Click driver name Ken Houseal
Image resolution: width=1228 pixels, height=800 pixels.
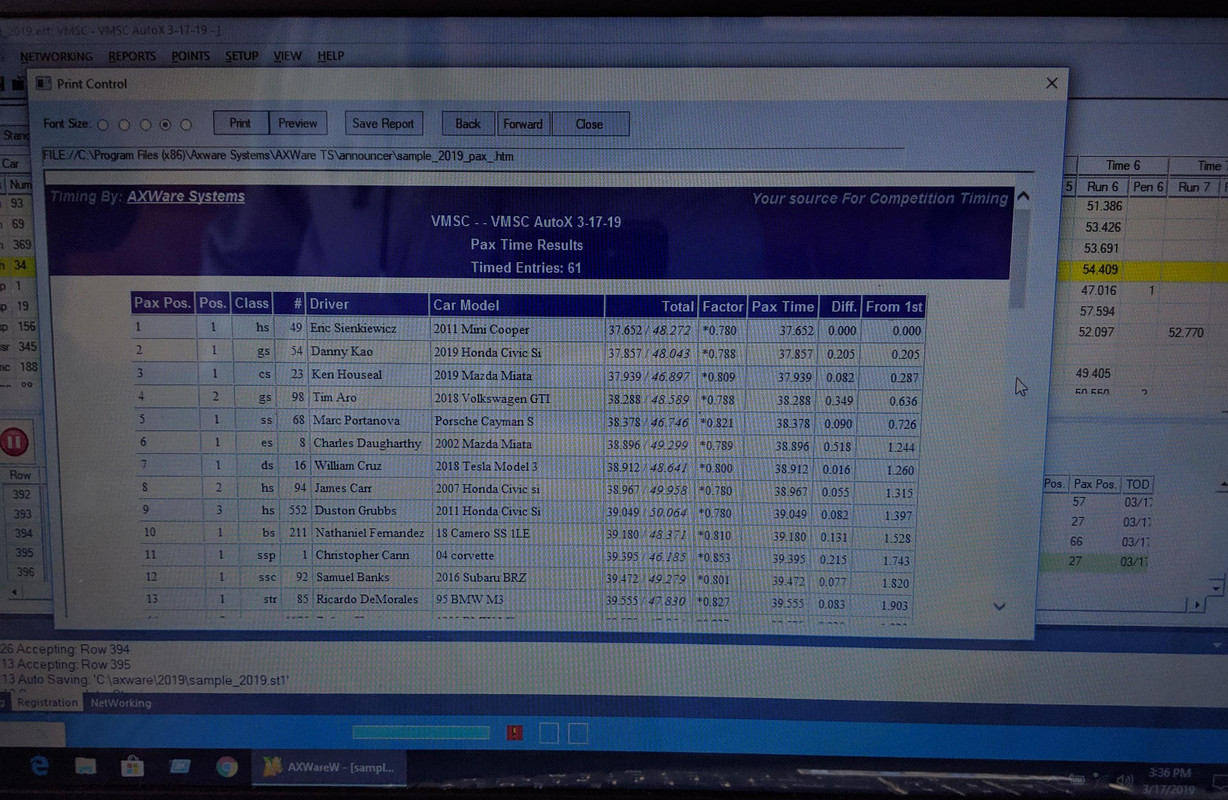347,374
